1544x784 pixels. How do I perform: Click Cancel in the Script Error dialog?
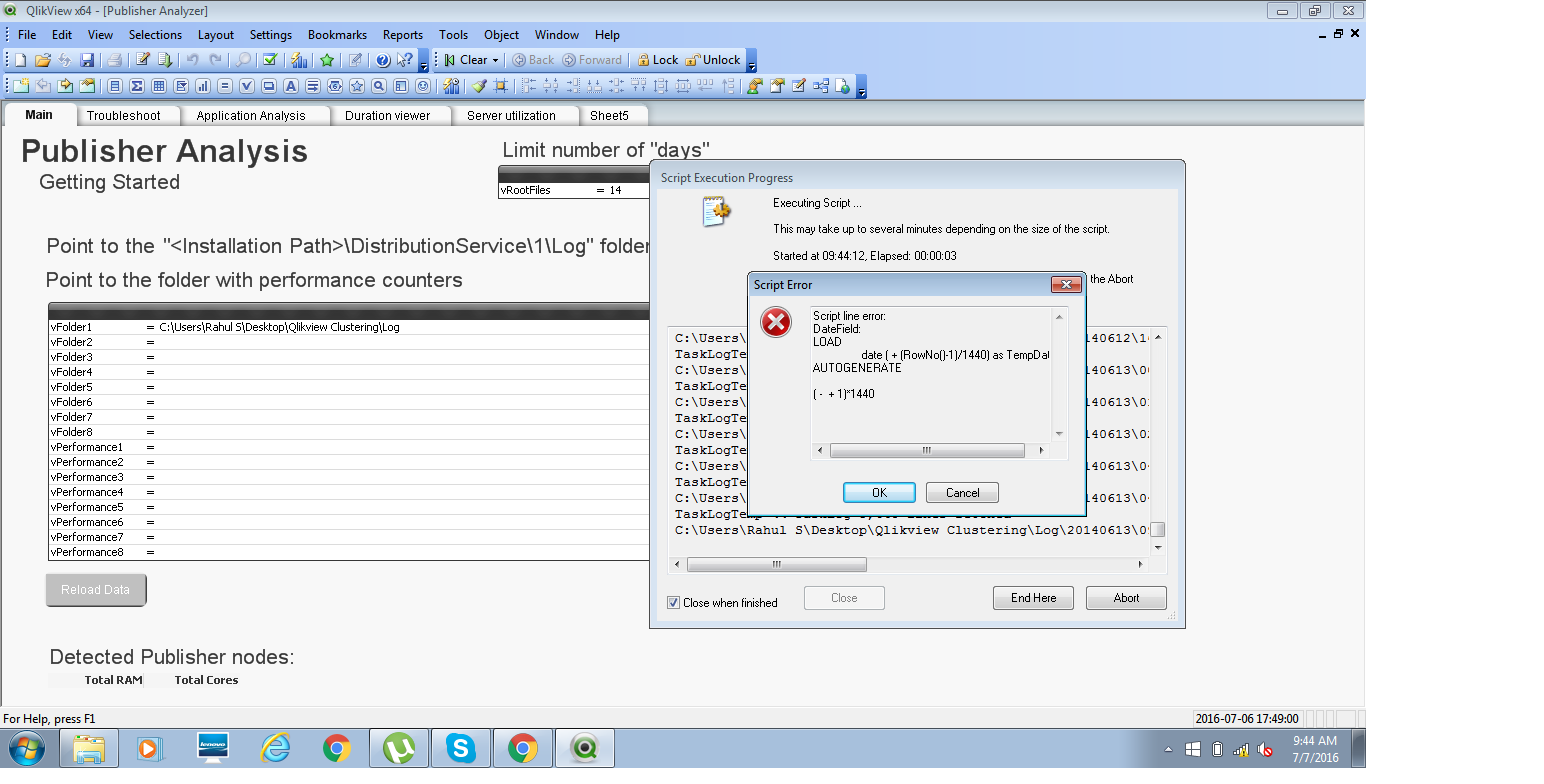point(962,492)
